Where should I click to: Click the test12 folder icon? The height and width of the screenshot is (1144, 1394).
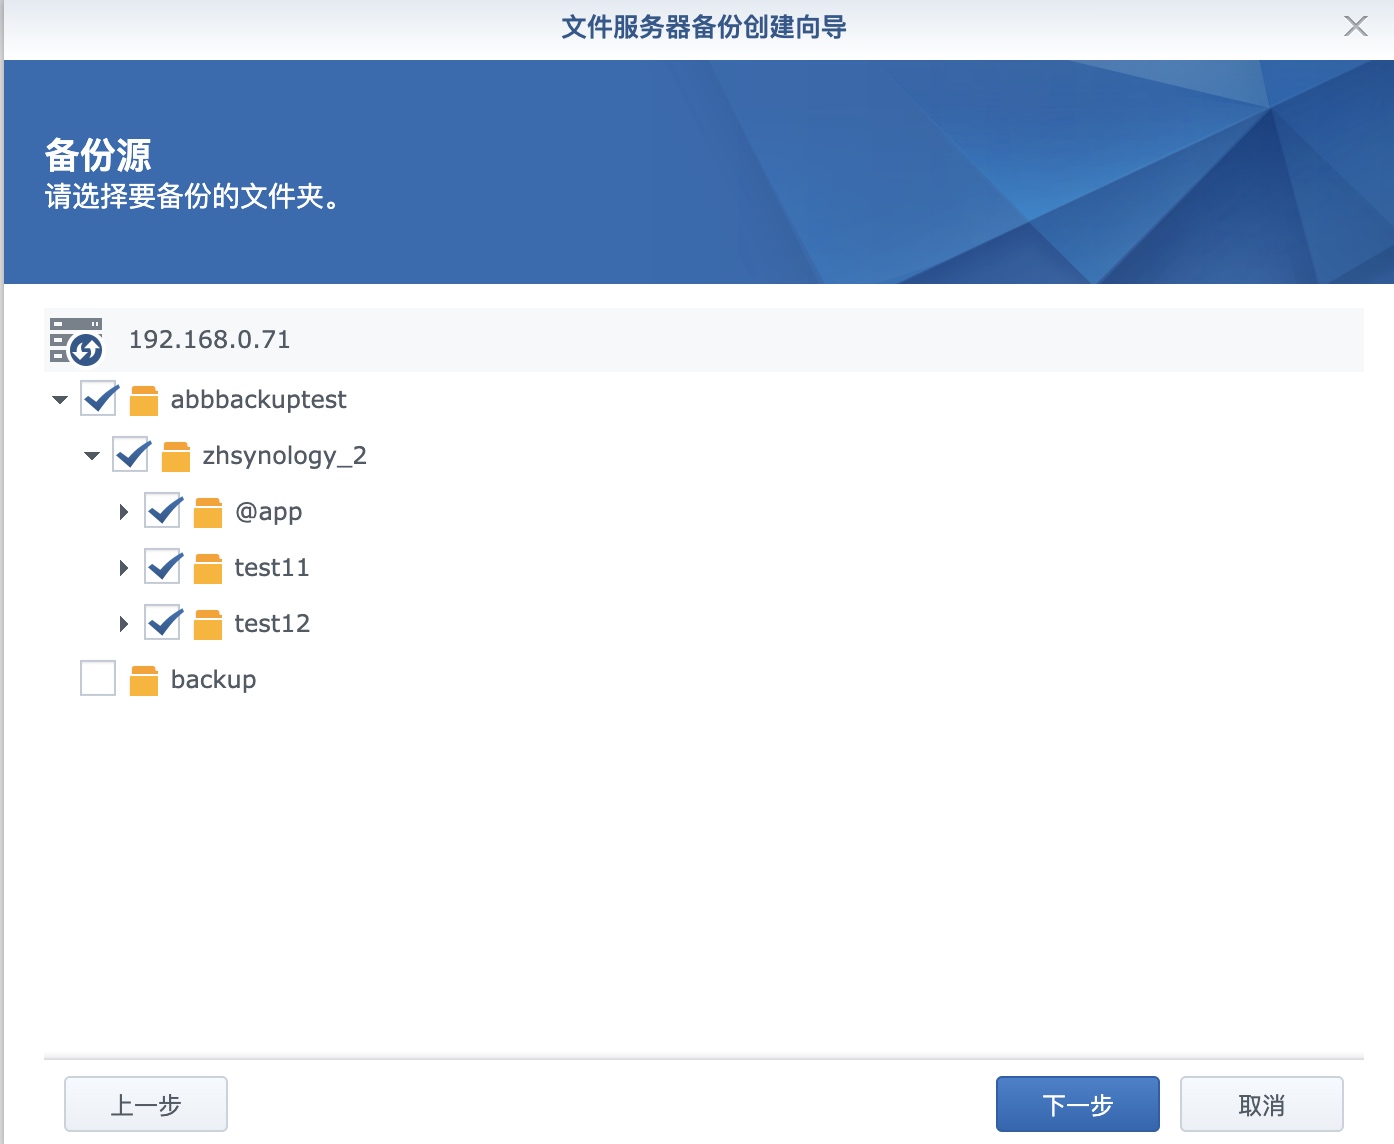[208, 624]
